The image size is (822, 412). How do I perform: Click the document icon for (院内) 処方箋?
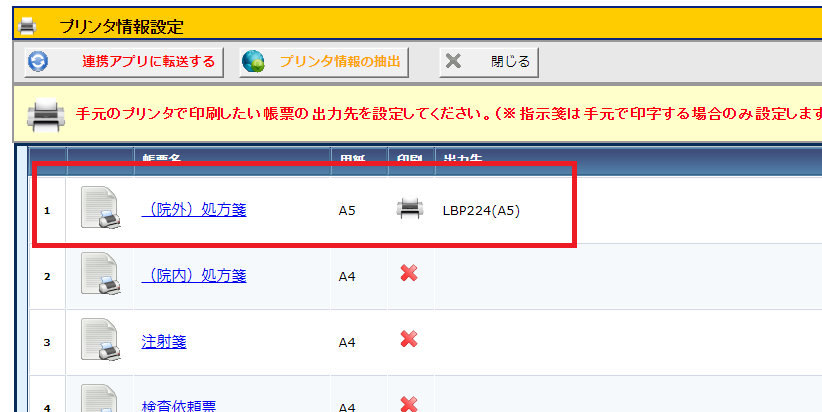[101, 274]
